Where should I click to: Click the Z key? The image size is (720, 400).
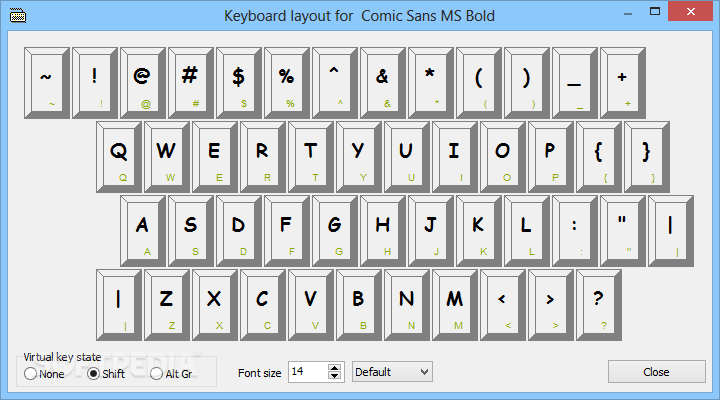(x=167, y=305)
